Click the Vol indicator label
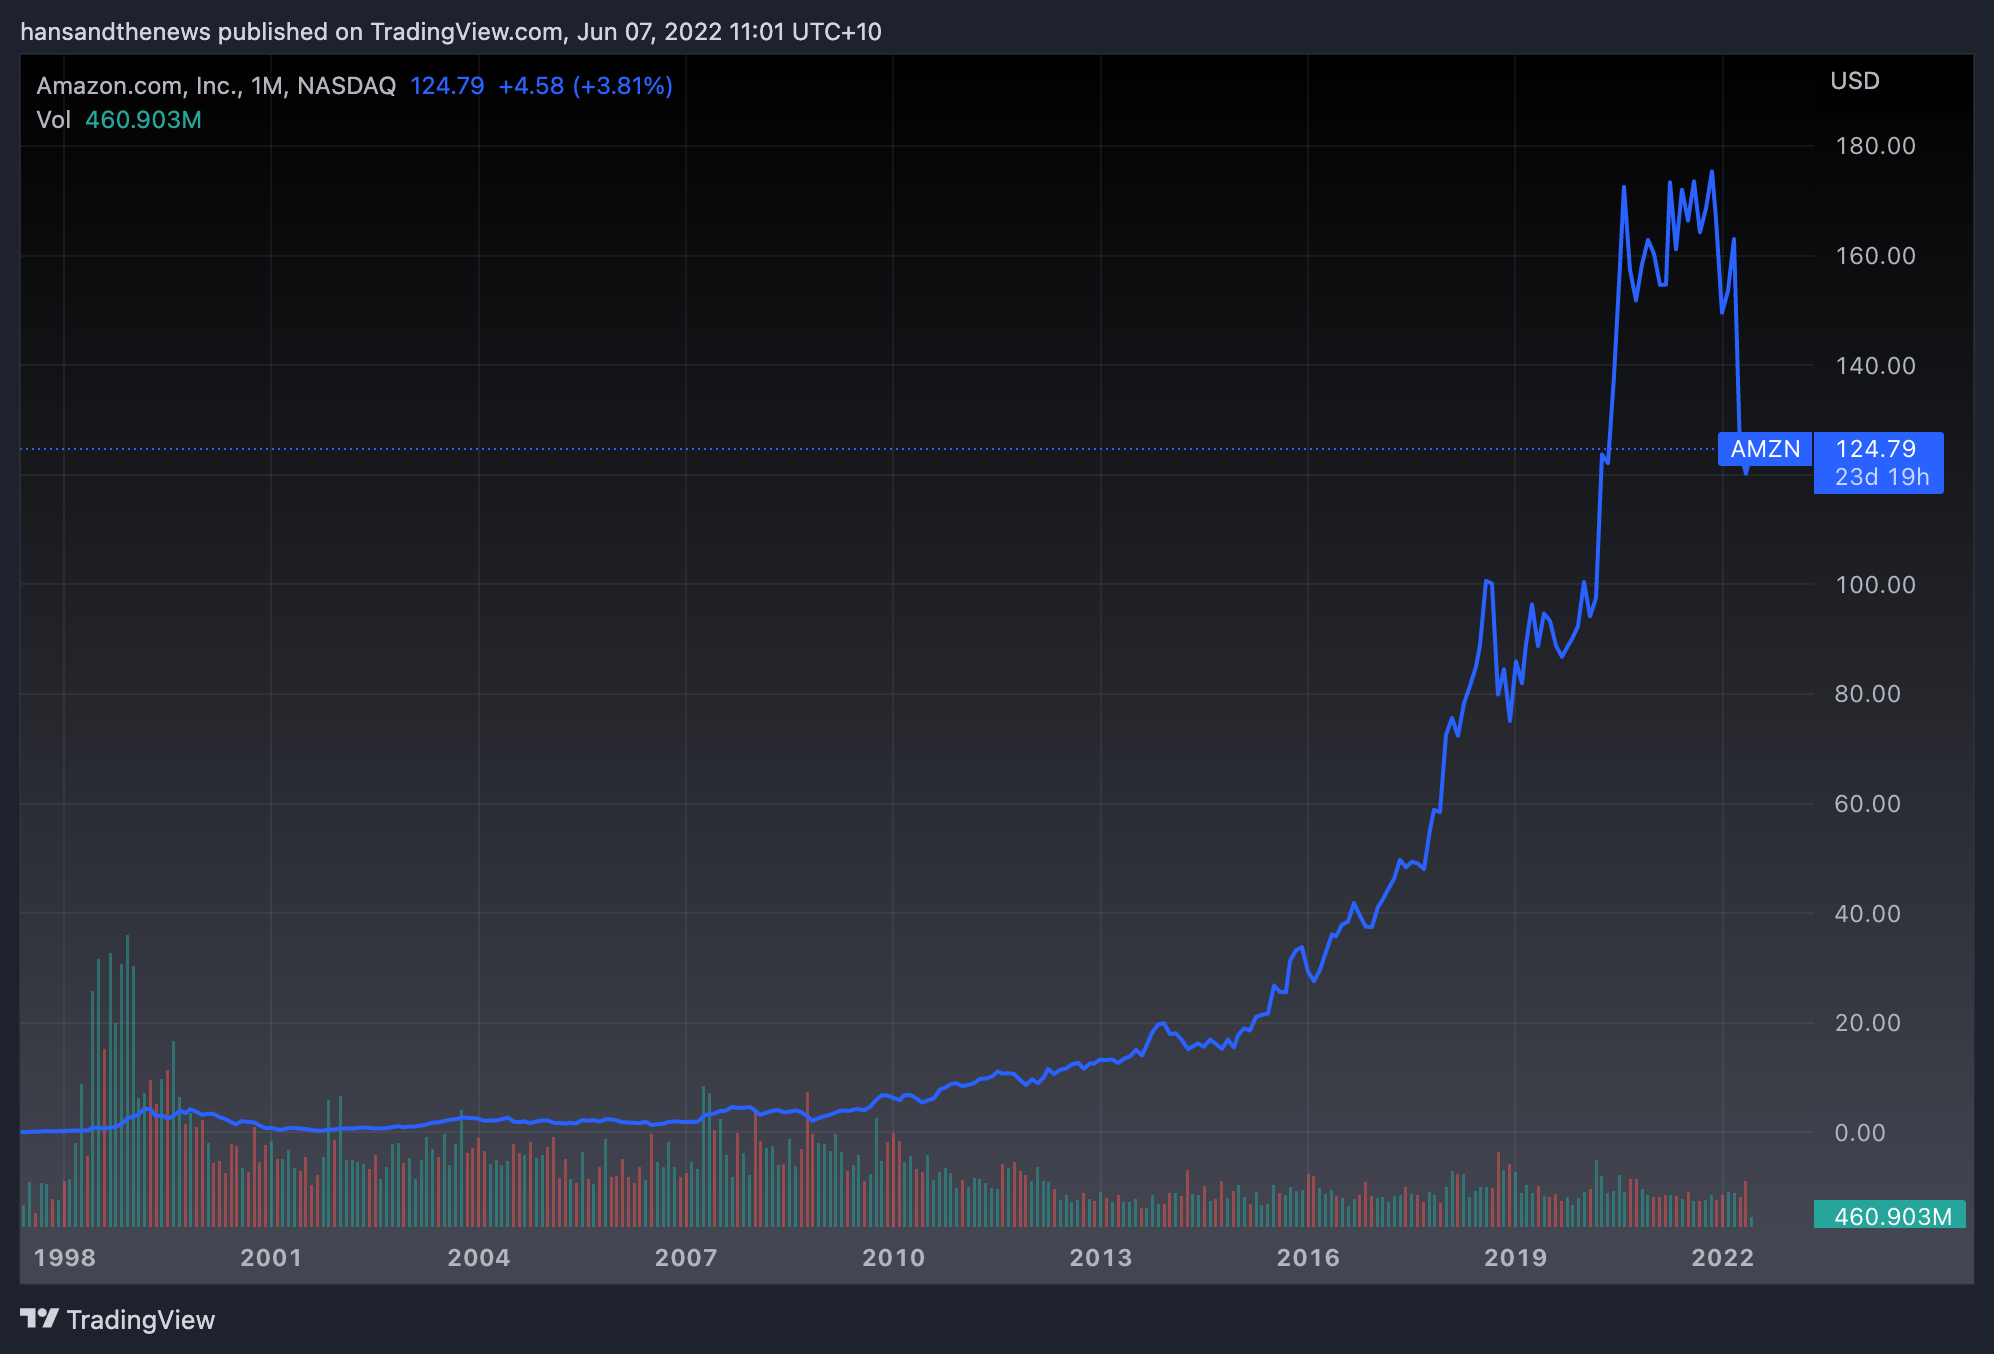1994x1354 pixels. pos(53,120)
